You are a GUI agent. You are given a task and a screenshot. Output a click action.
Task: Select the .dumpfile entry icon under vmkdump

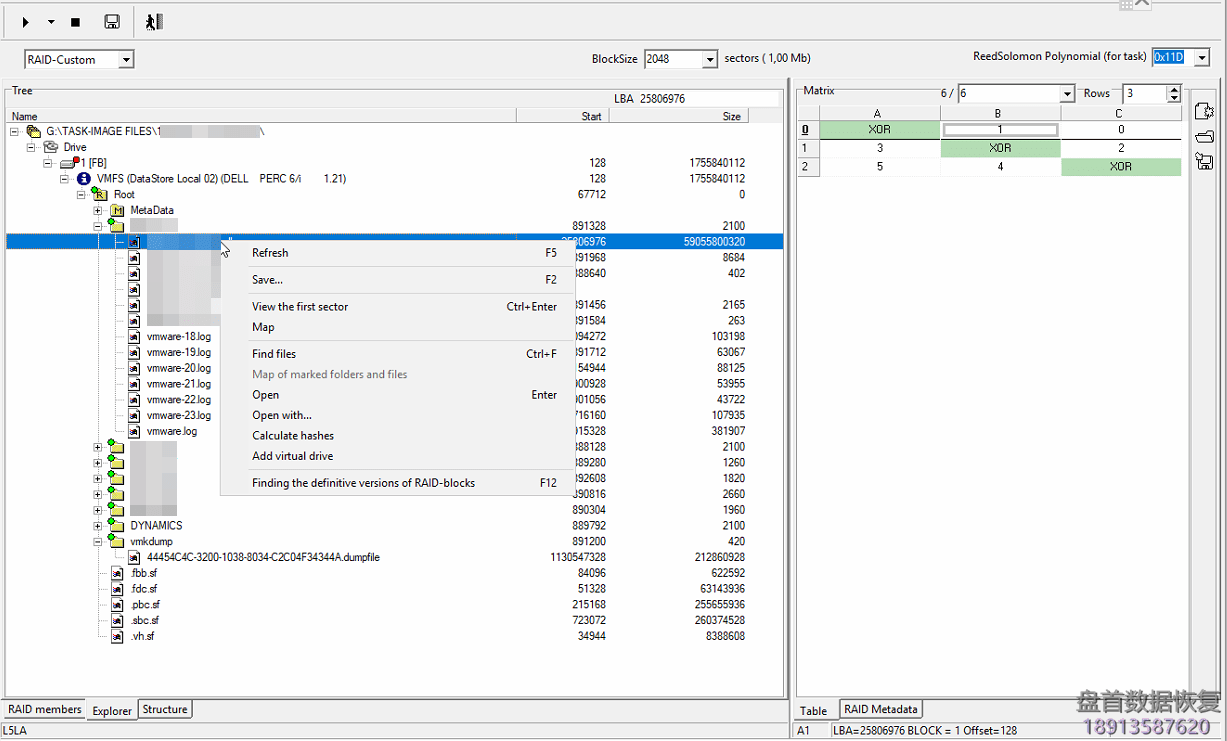point(134,557)
